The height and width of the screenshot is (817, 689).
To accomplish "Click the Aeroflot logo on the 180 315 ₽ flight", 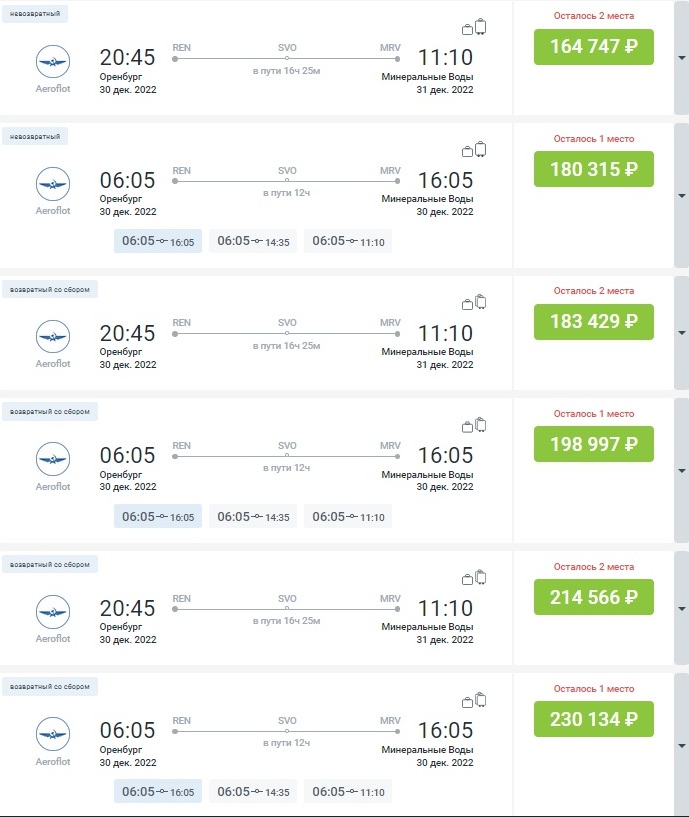I will click(53, 185).
